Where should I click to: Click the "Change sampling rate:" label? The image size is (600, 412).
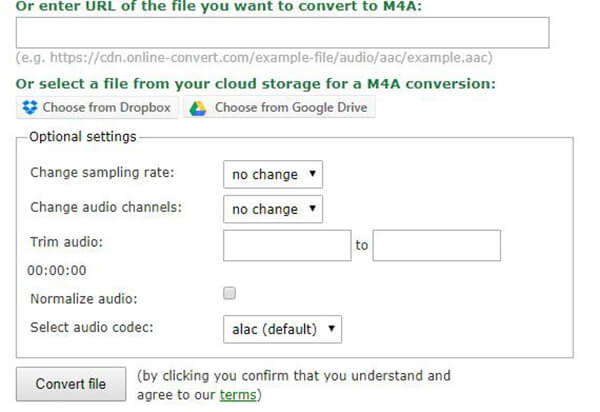coord(102,173)
